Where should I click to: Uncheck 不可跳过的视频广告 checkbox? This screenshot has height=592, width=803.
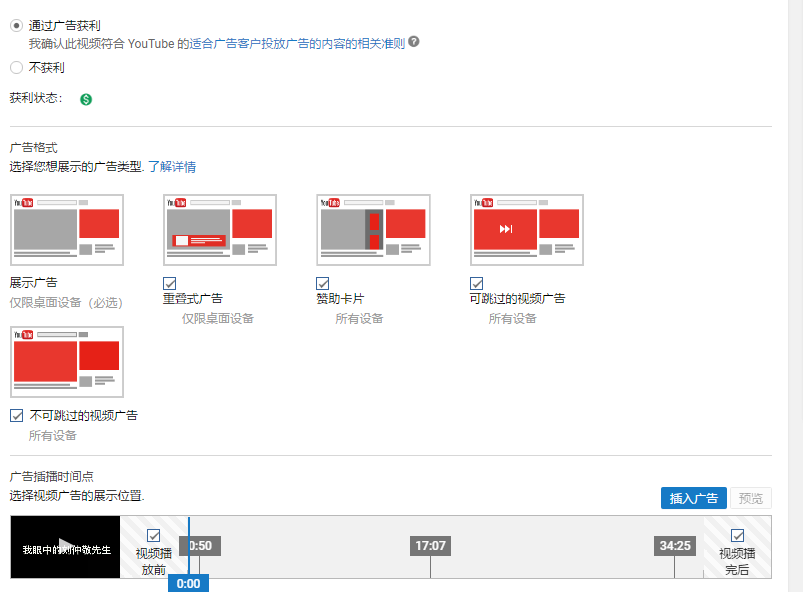[x=17, y=415]
